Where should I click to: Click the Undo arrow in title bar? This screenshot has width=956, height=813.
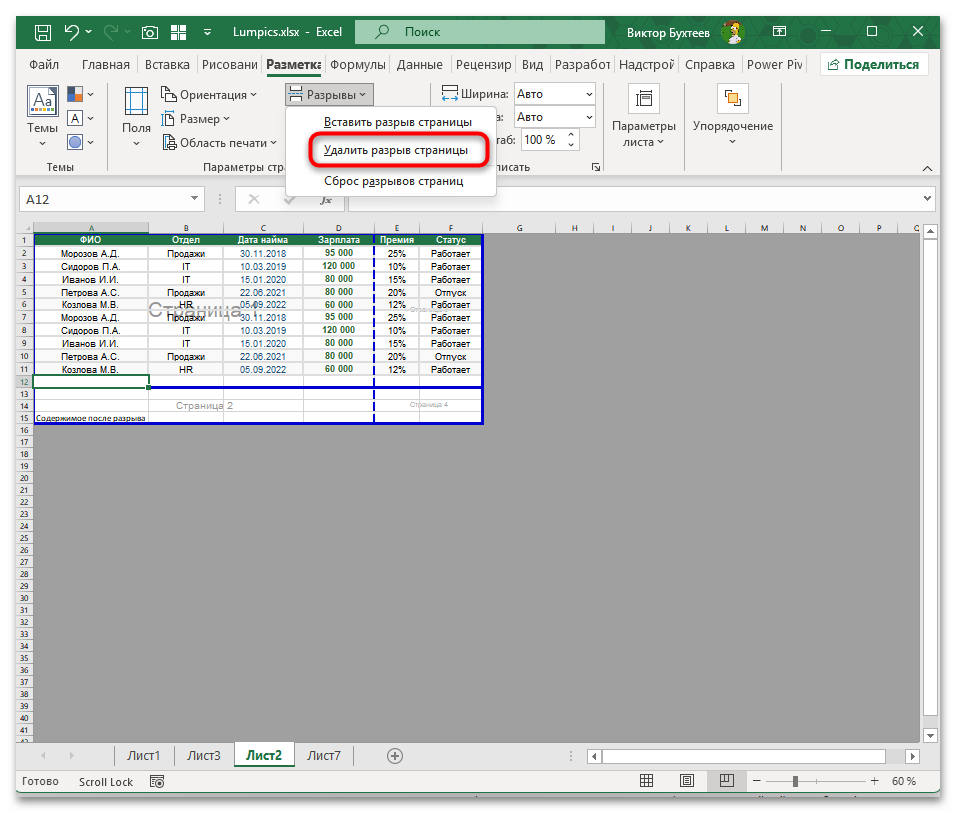point(72,32)
